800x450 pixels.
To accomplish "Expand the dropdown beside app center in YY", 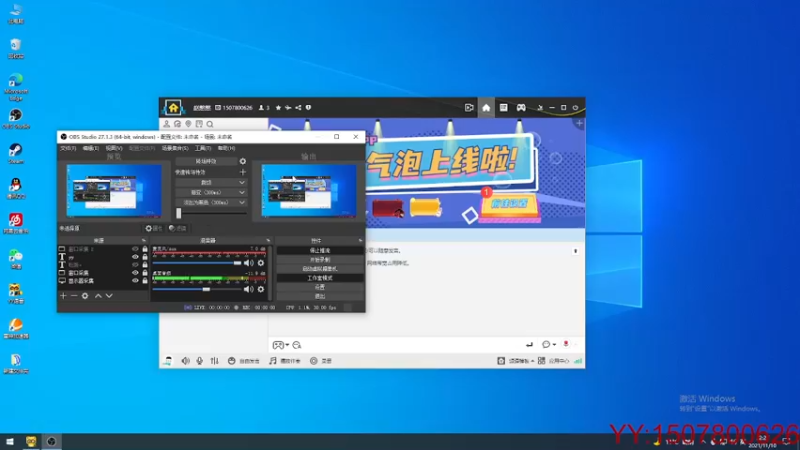I will point(533,361).
